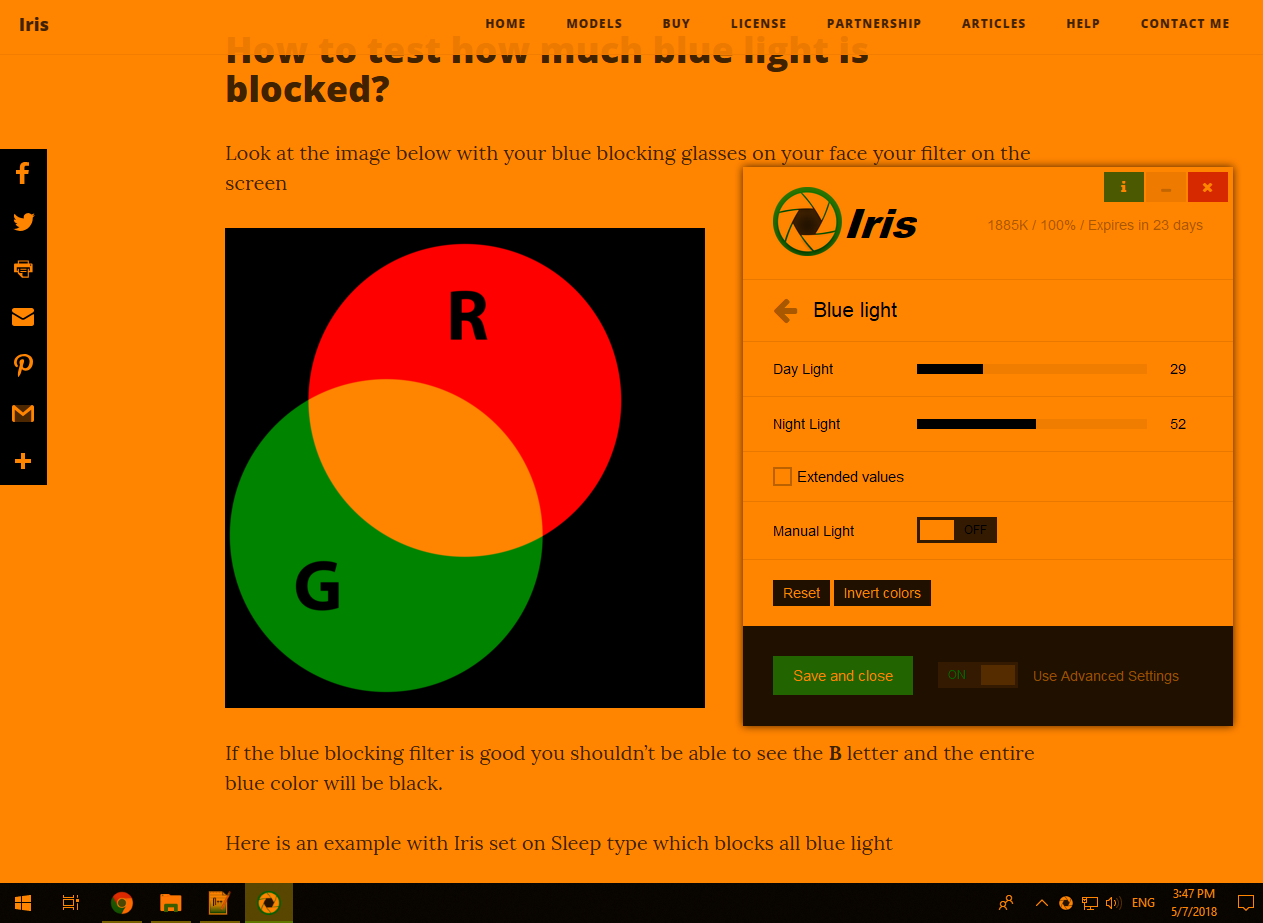Share through Gmail icon
Image resolution: width=1263 pixels, height=923 pixels.
23,413
